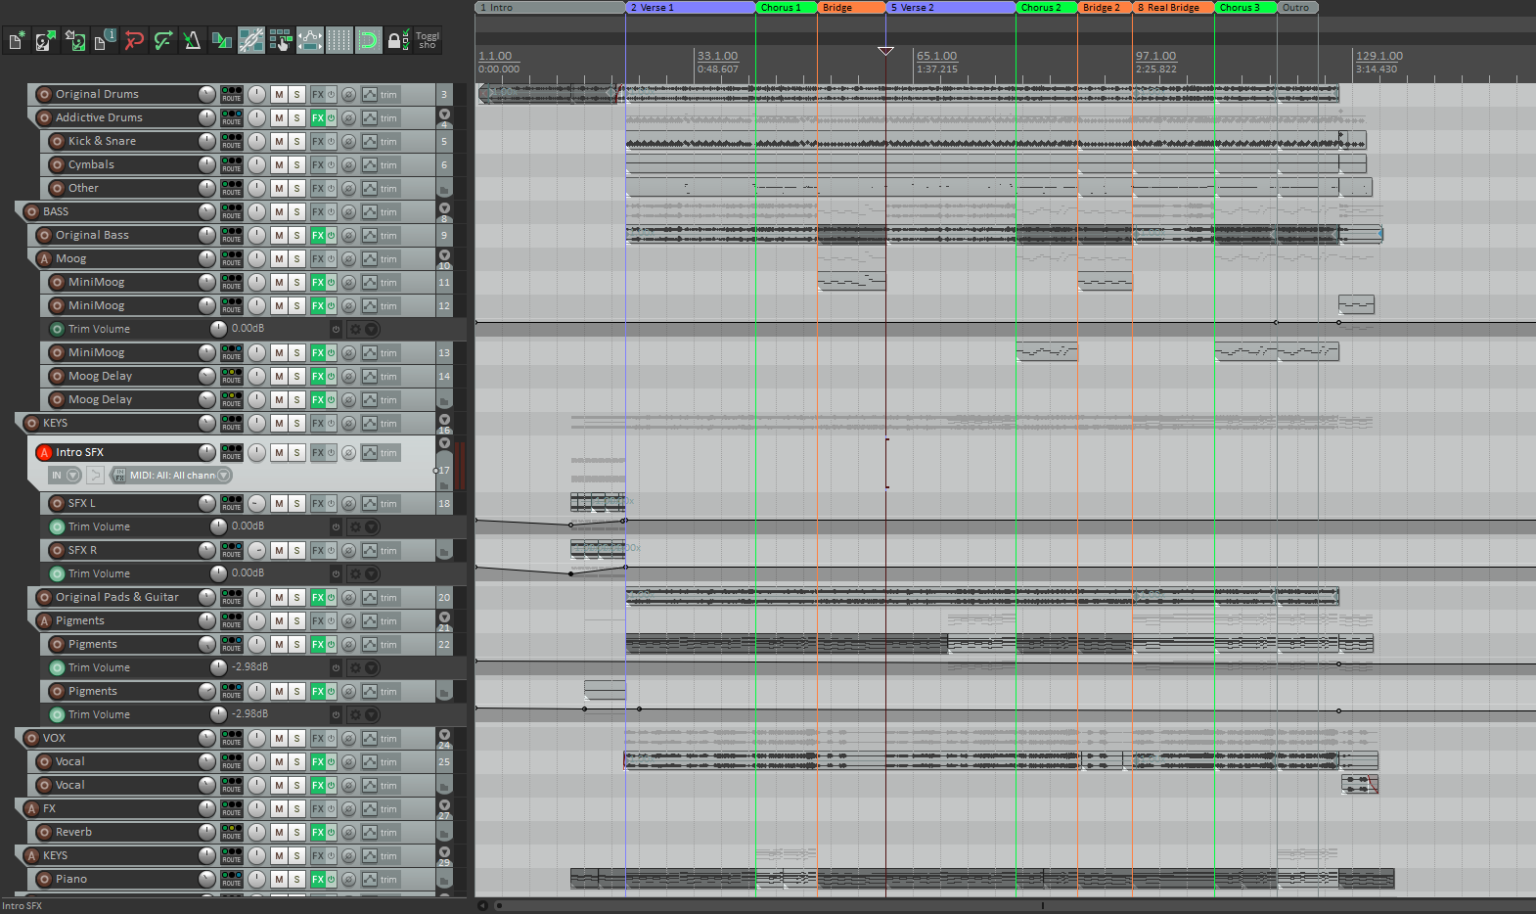
Task: Disarm recording on Intro SFX track
Action: [x=44, y=452]
